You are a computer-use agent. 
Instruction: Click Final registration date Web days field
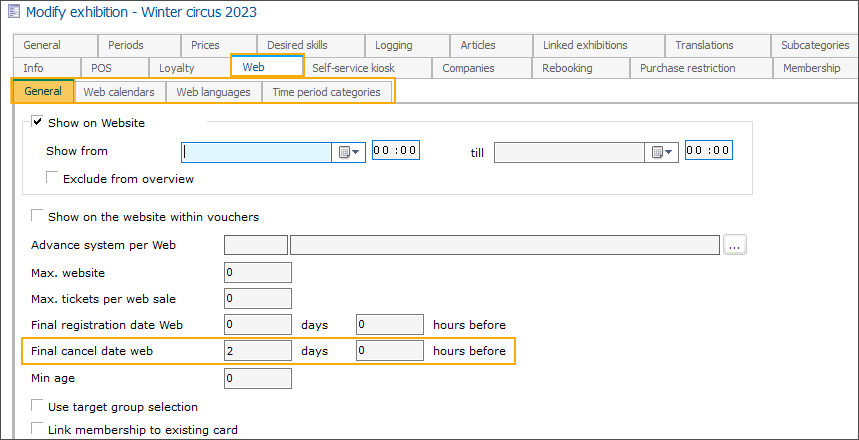(258, 325)
